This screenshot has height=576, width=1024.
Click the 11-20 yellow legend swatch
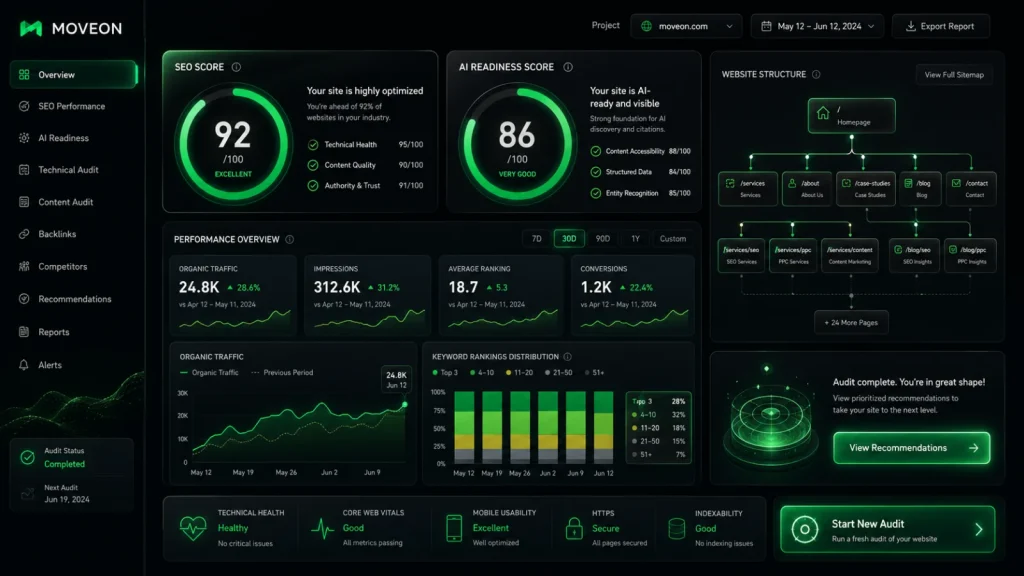(509, 372)
